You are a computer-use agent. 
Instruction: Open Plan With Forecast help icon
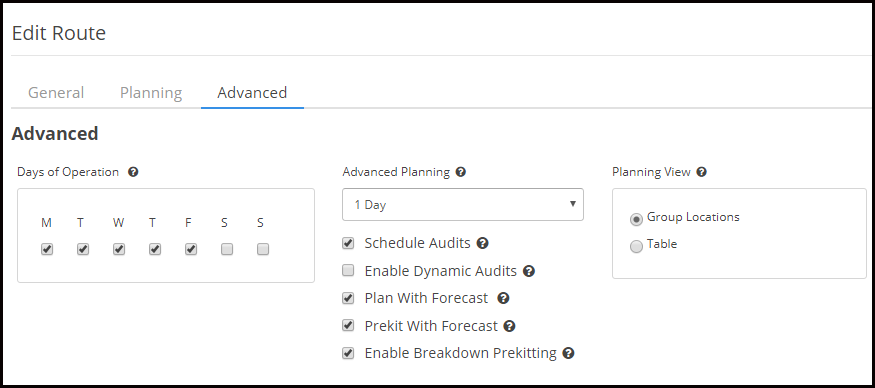coord(503,298)
